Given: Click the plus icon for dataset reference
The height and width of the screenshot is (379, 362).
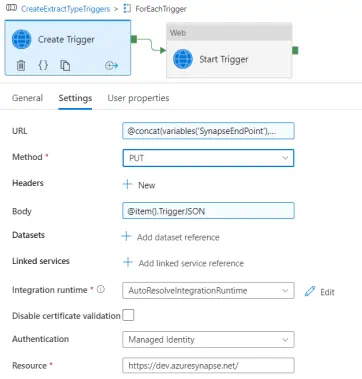Looking at the screenshot, I should point(126,236).
